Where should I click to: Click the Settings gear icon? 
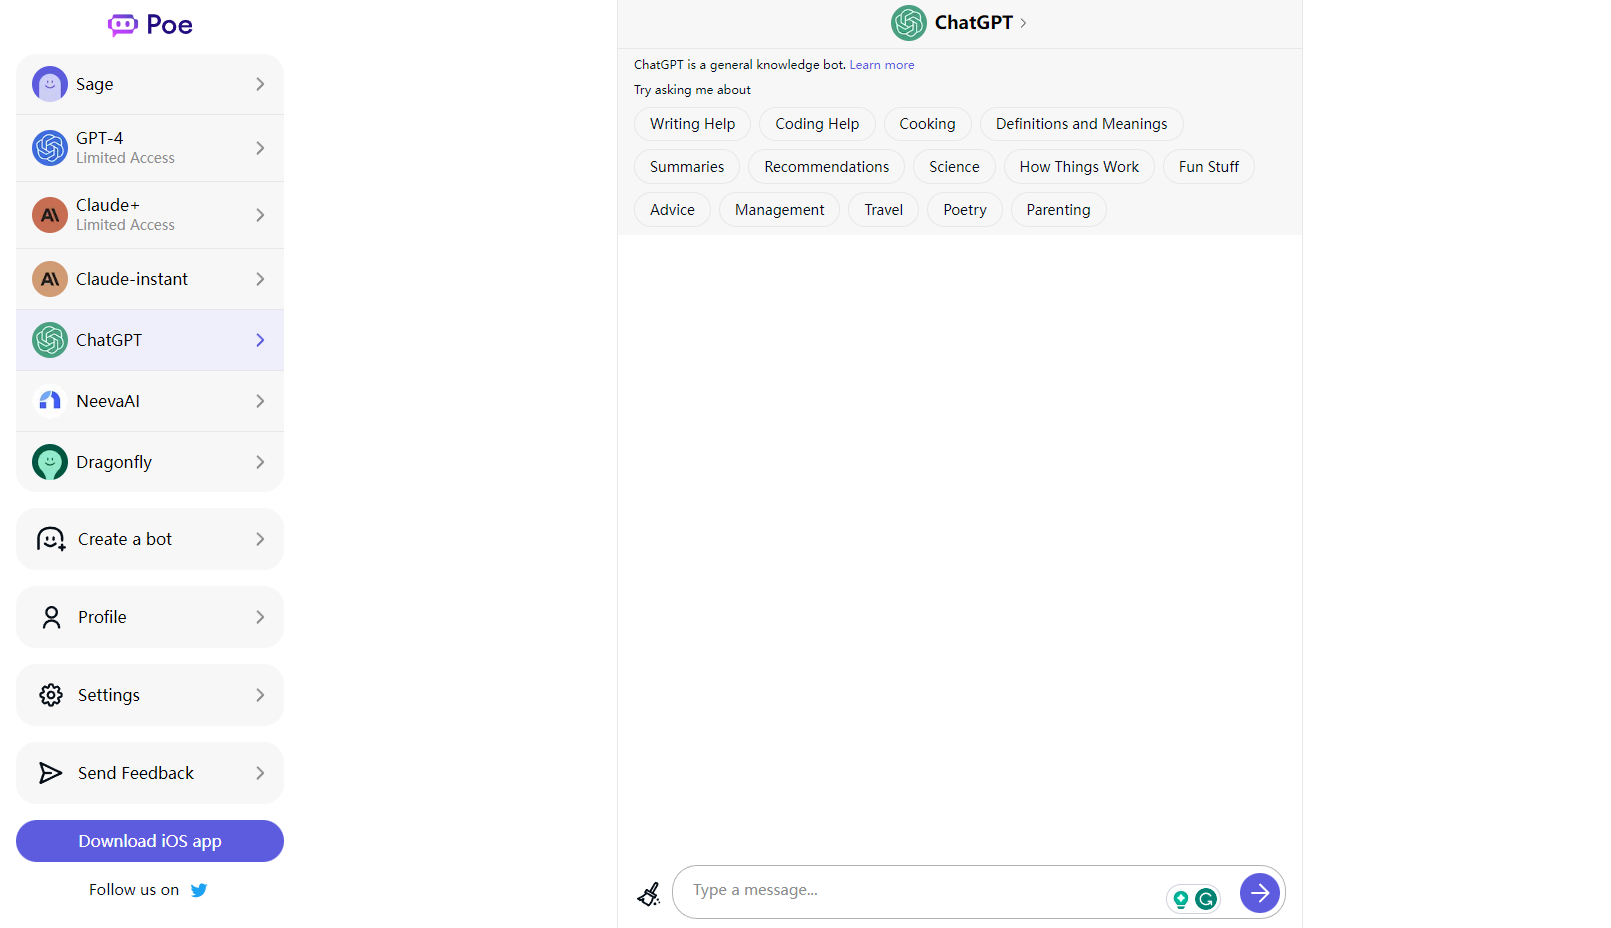51,695
